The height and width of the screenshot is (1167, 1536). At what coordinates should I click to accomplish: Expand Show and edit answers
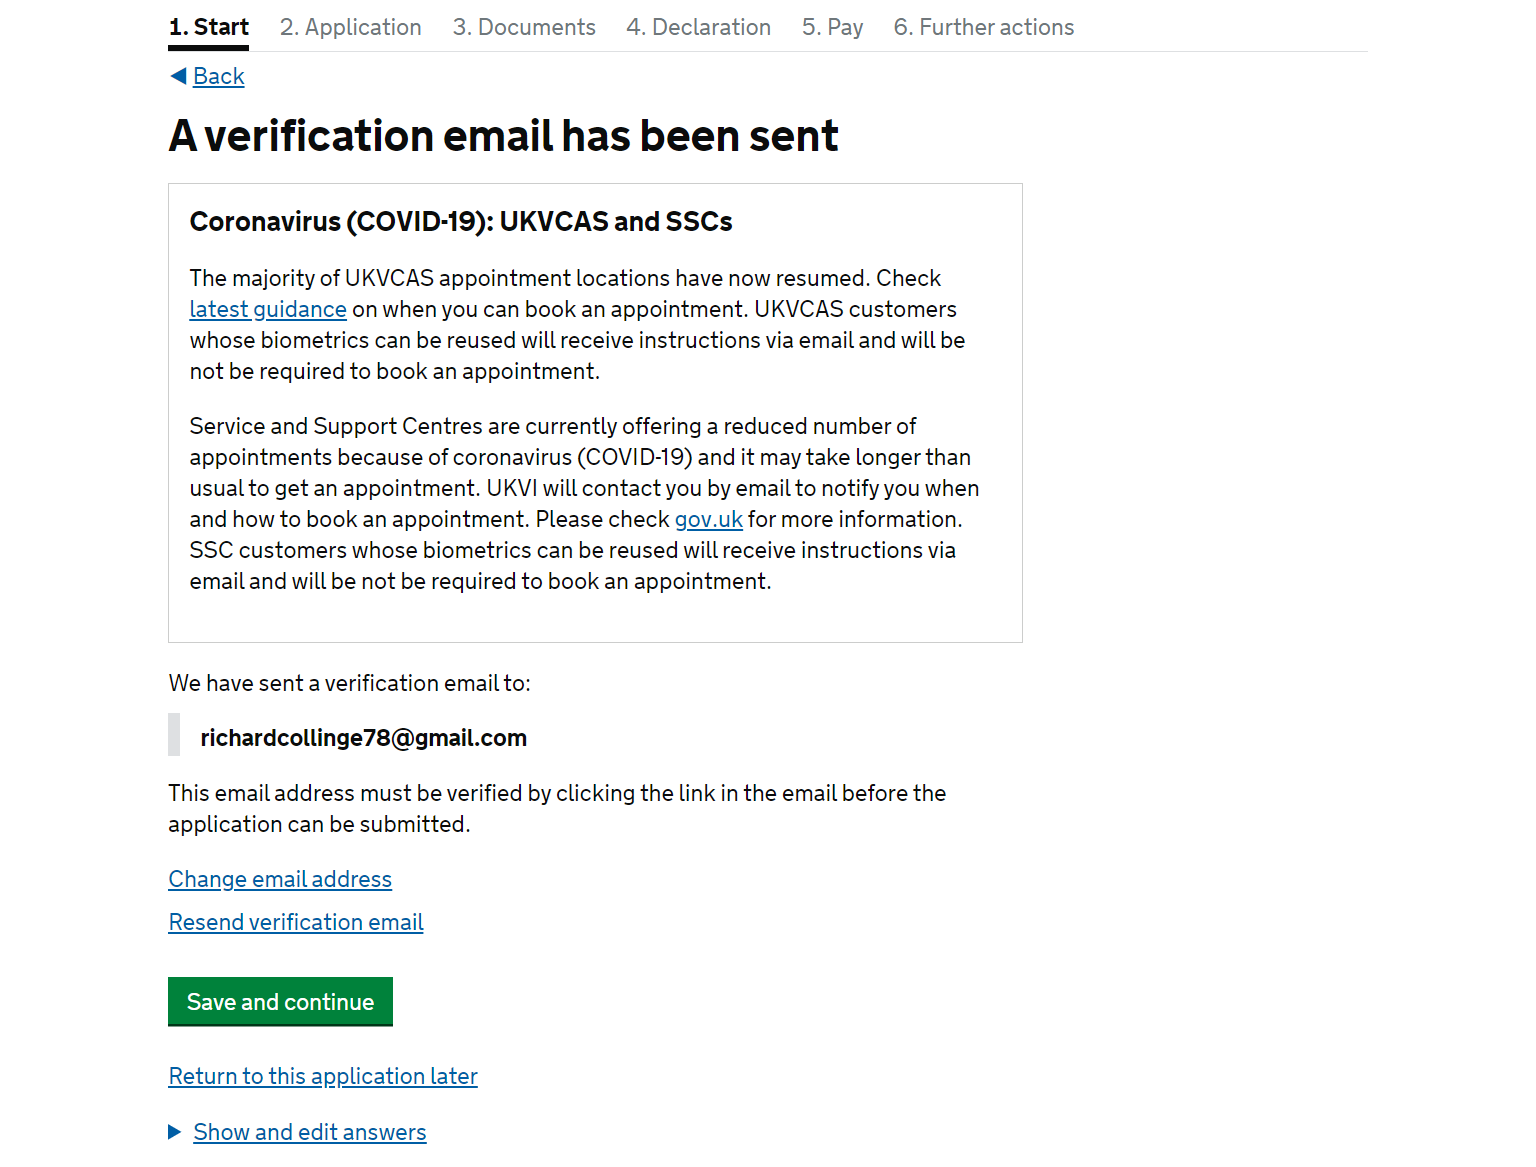click(x=310, y=1132)
